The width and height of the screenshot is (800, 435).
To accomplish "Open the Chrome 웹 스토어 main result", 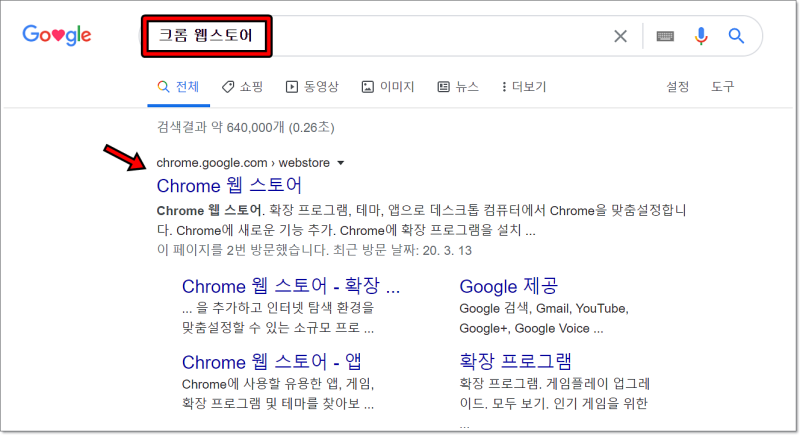I will [x=229, y=186].
